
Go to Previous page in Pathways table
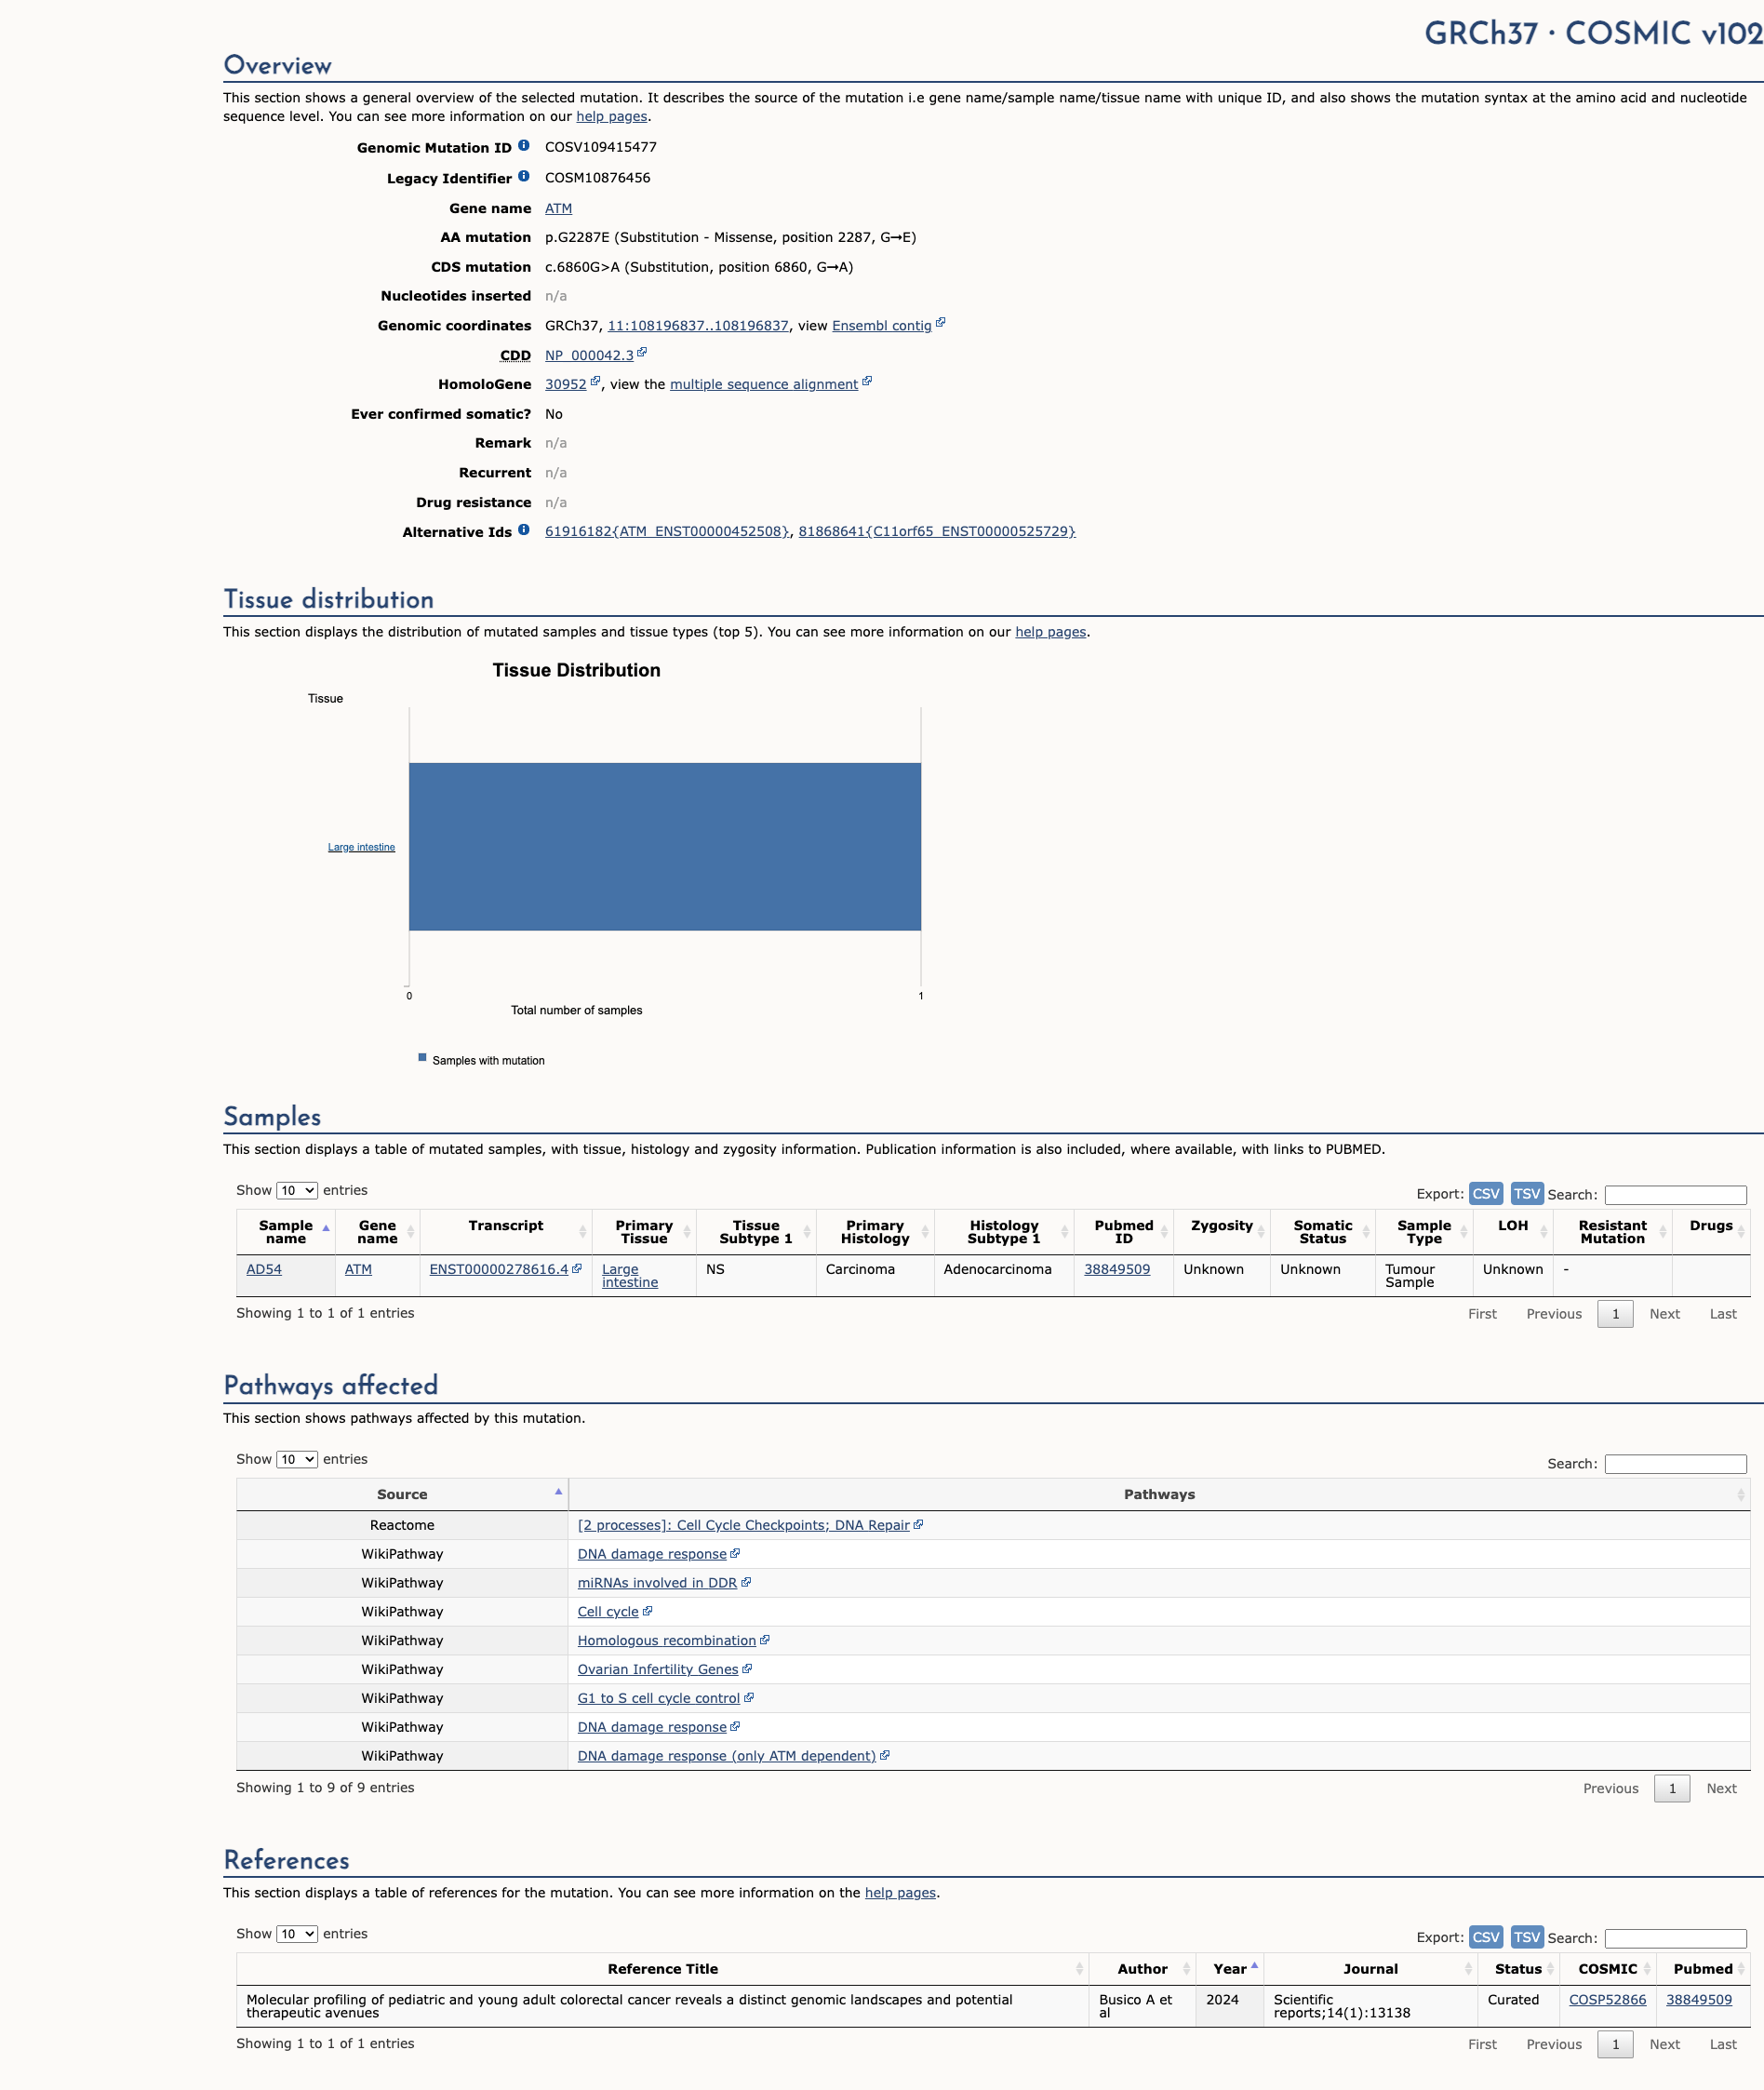[1610, 1789]
